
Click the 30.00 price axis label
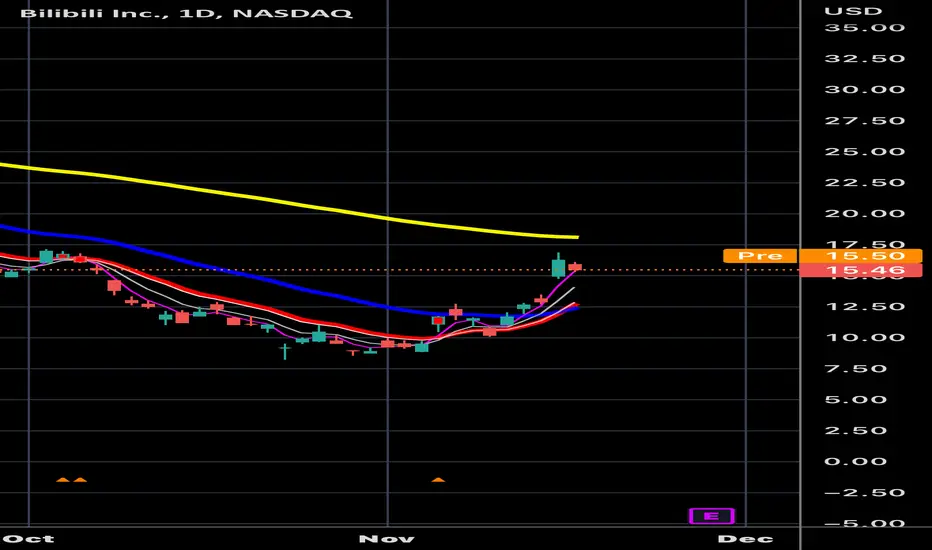(x=865, y=90)
